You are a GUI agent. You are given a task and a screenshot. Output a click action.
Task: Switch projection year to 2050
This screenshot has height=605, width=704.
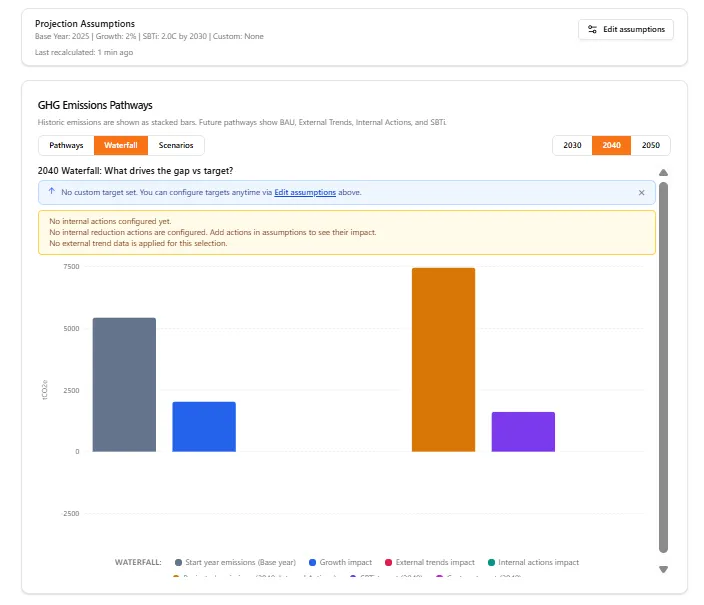[x=650, y=145]
